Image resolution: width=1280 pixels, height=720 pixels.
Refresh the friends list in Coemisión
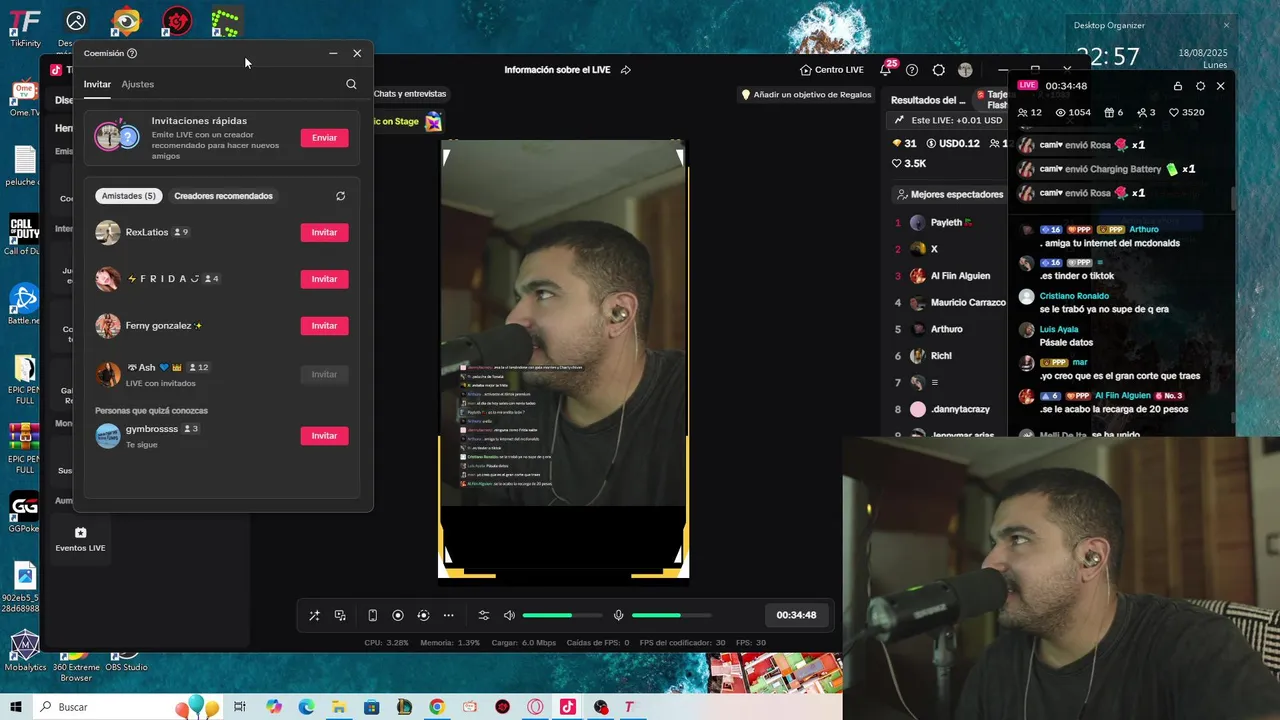(x=340, y=196)
